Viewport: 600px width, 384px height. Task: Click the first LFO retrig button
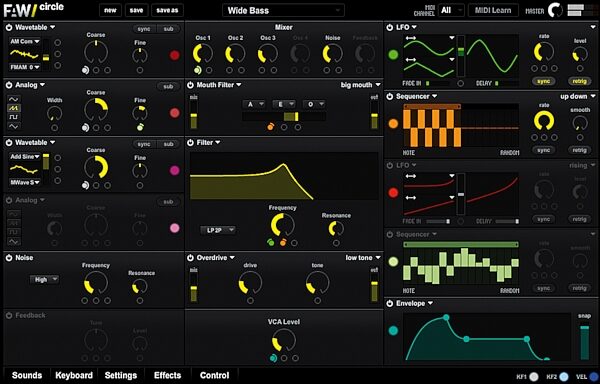[x=579, y=81]
